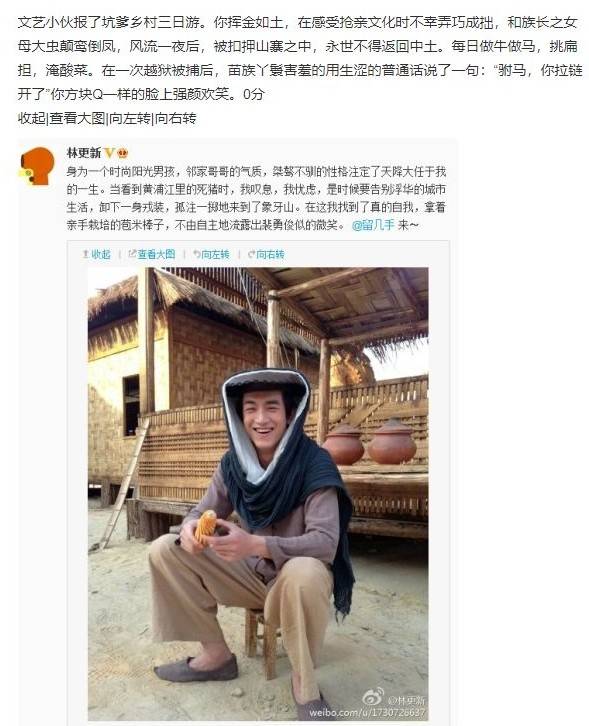589x726 pixels.
Task: Open the 林更新 username link
Action: point(84,153)
